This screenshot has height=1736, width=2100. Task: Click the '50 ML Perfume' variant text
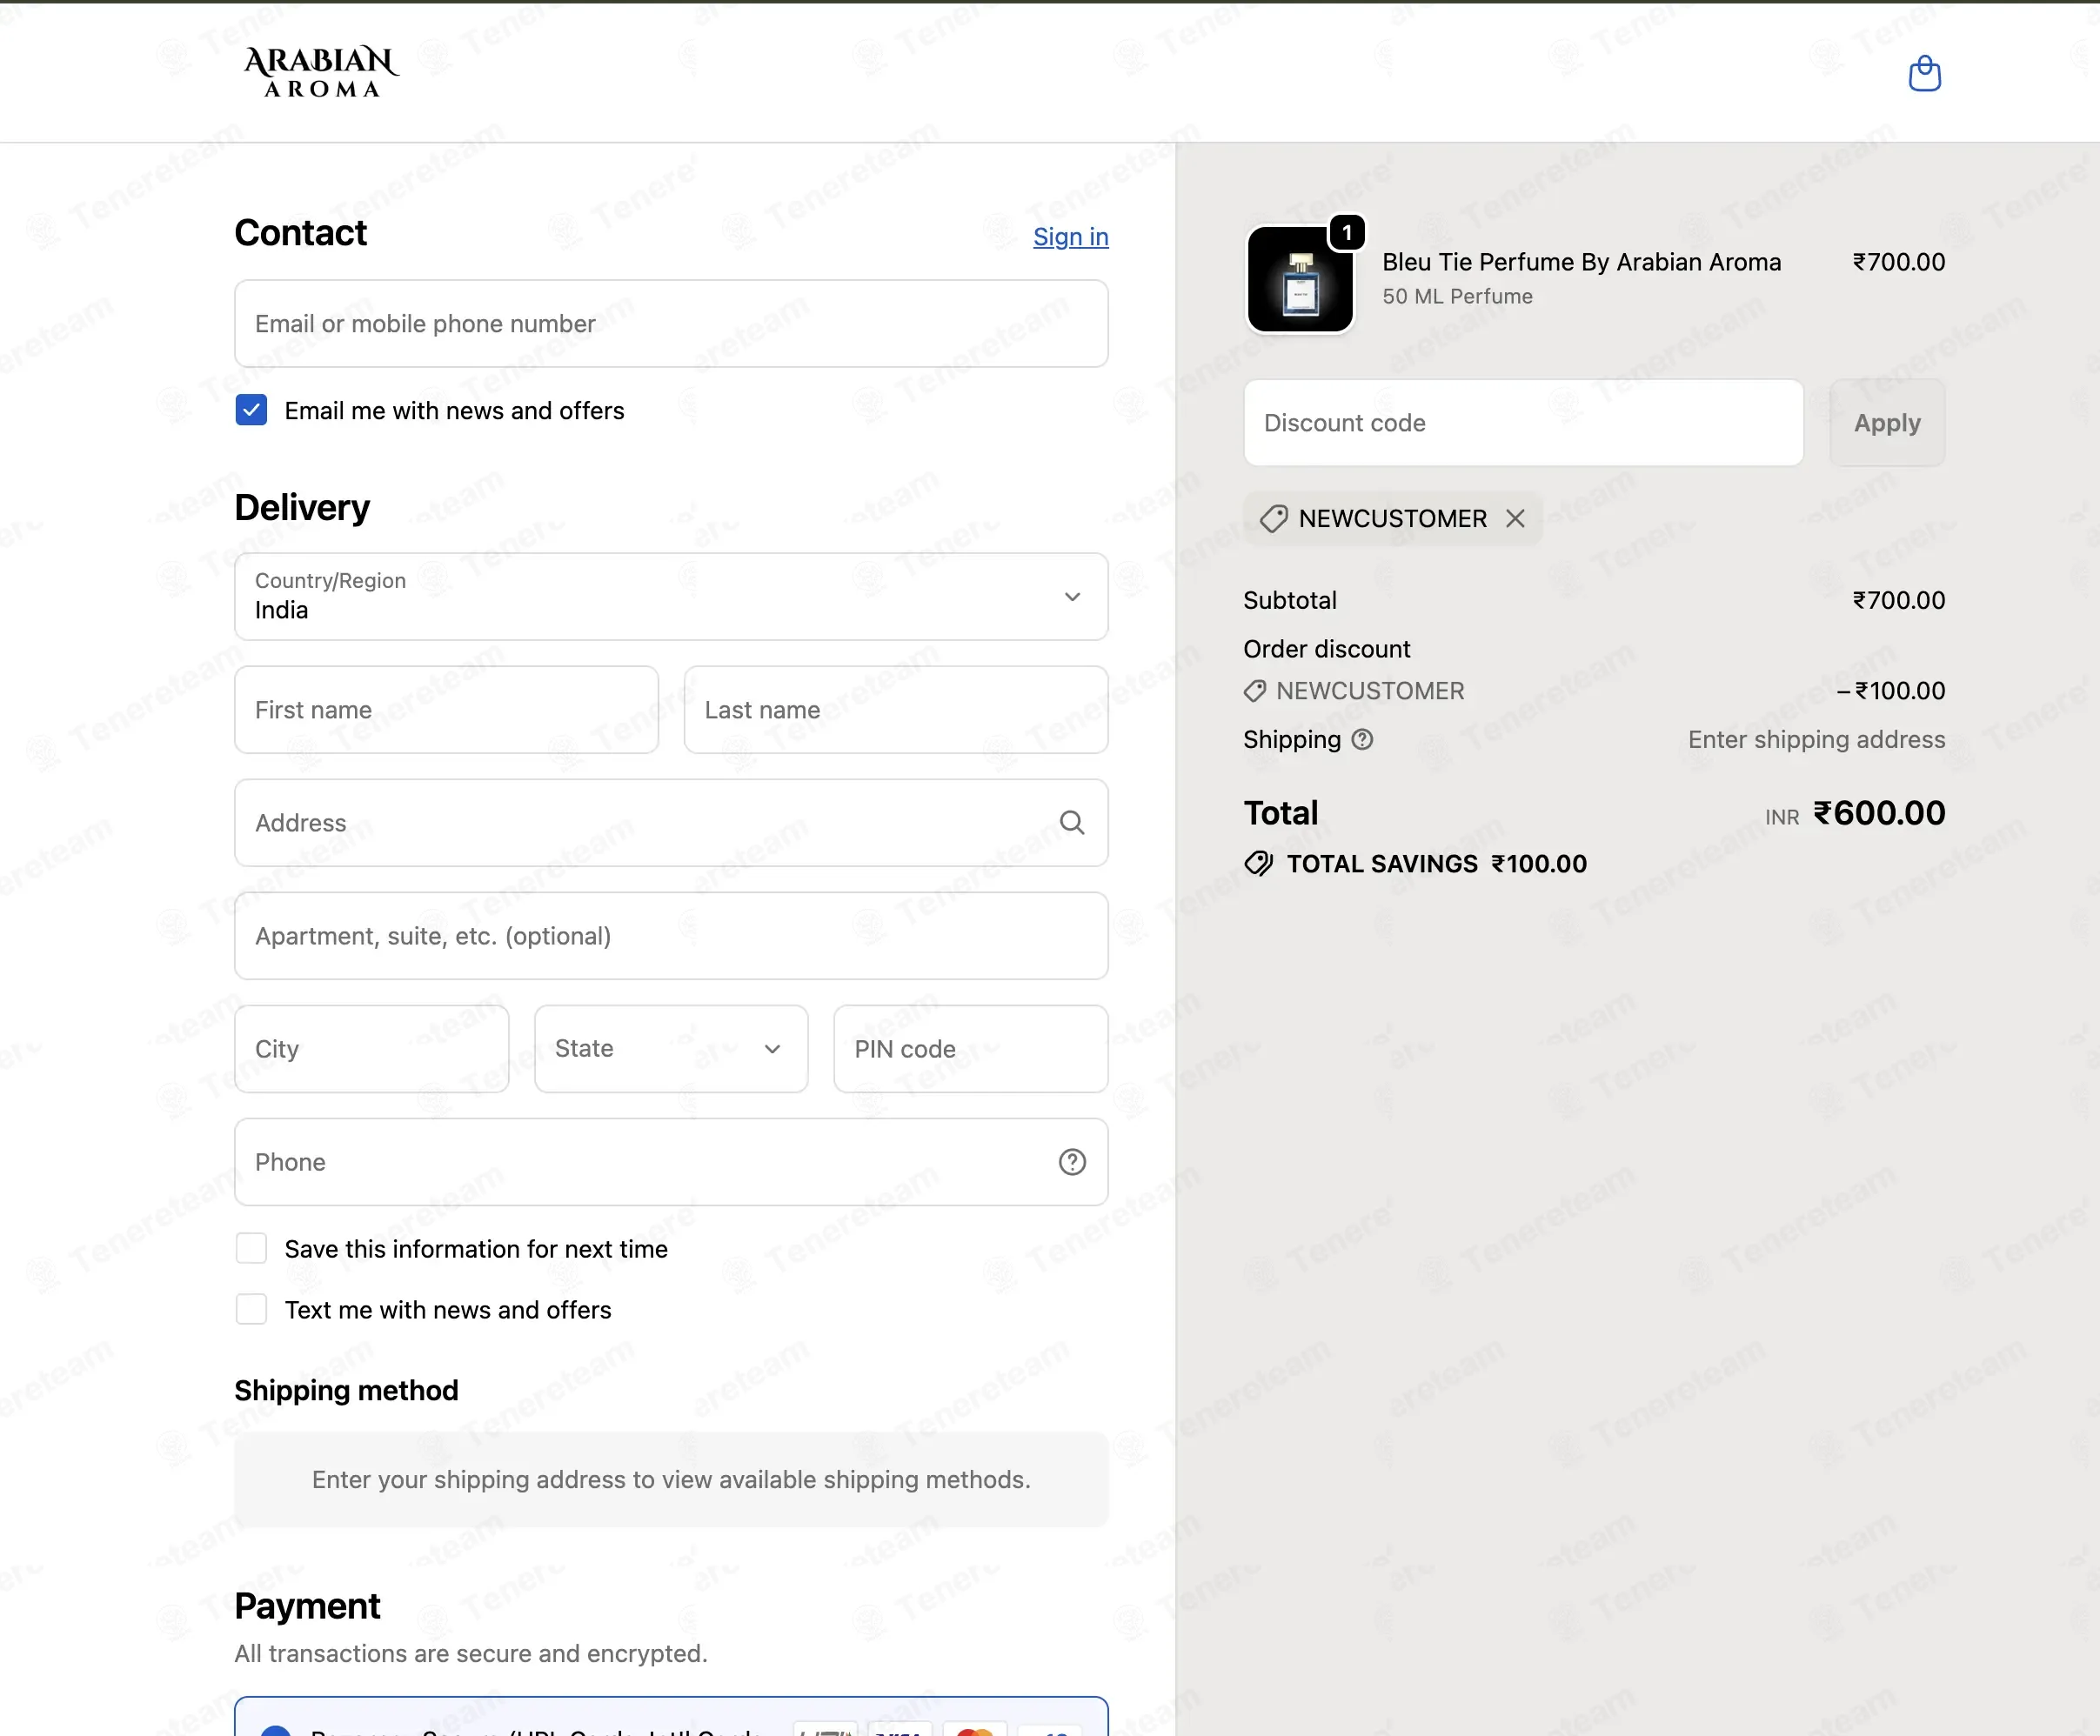coord(1457,296)
